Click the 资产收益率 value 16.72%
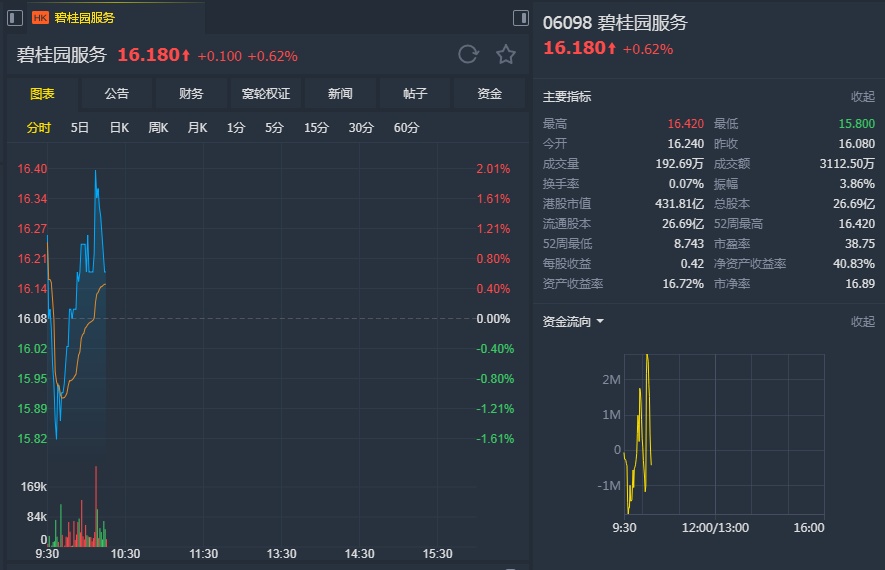 click(683, 284)
